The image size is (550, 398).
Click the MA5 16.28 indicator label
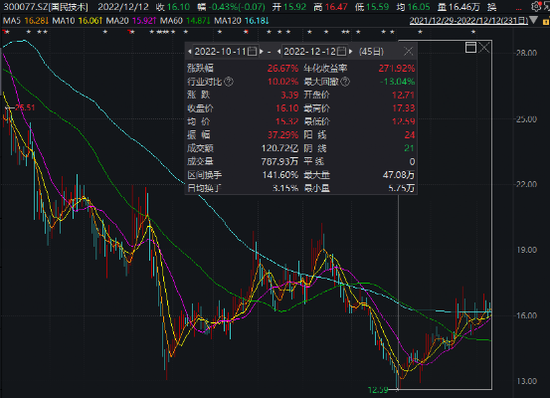point(26,21)
